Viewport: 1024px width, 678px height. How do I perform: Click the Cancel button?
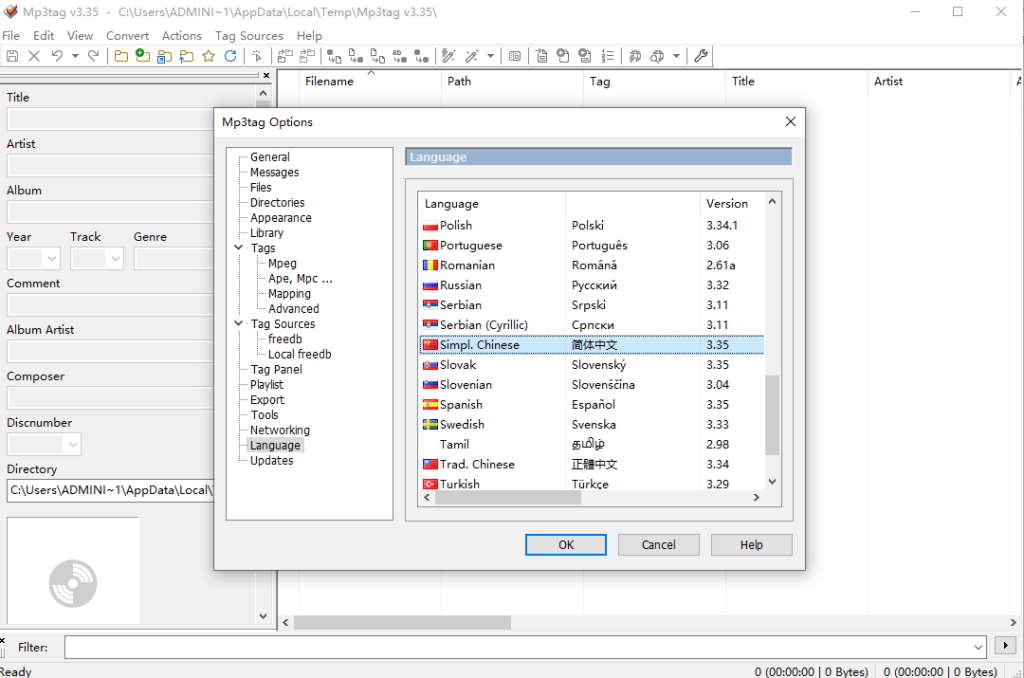click(x=658, y=545)
